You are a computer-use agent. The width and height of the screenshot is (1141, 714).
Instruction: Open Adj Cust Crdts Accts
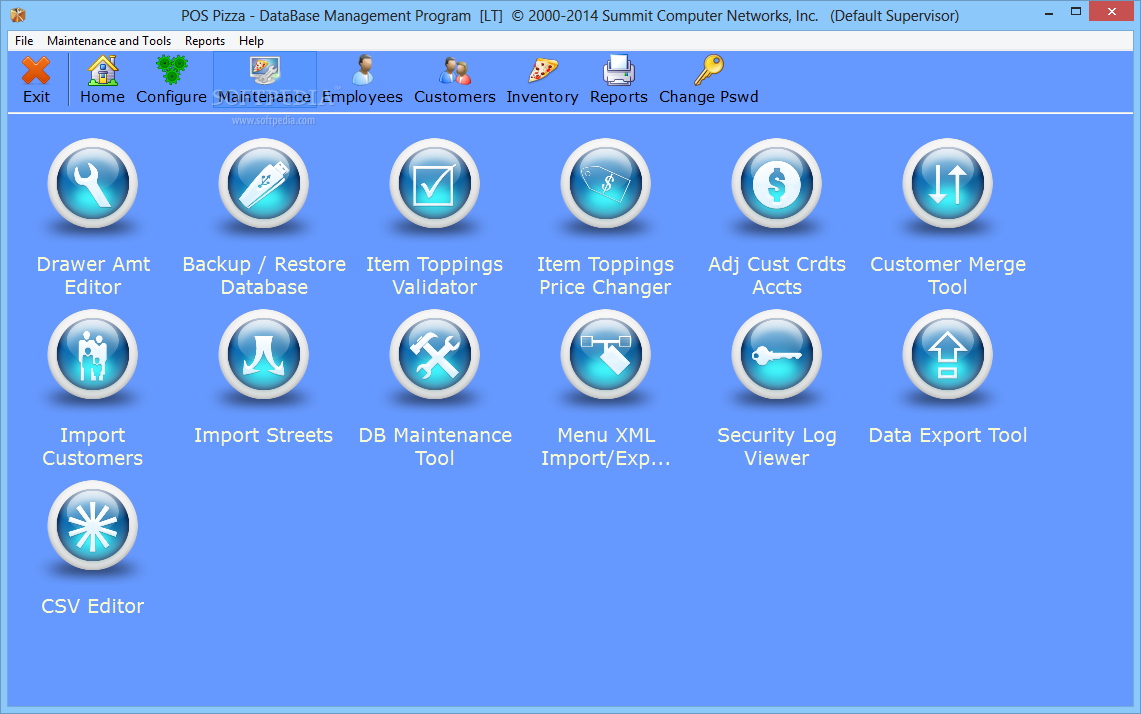pos(776,183)
